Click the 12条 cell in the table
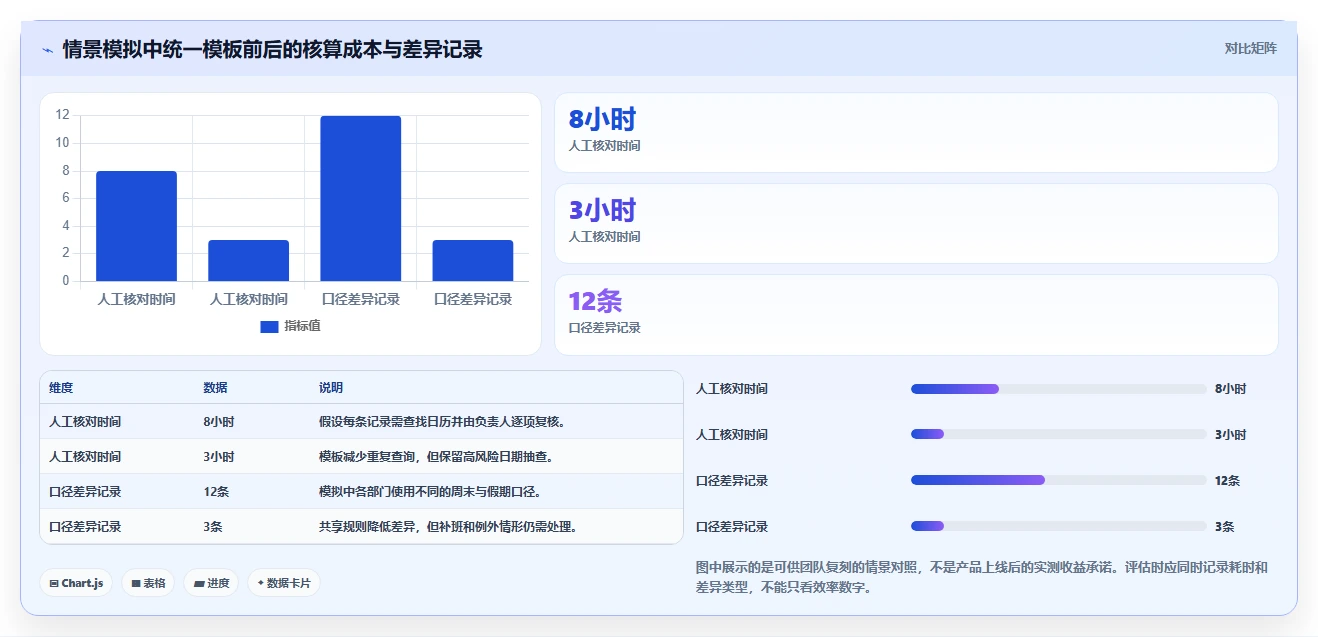The width and height of the screenshot is (1318, 637). pos(216,492)
